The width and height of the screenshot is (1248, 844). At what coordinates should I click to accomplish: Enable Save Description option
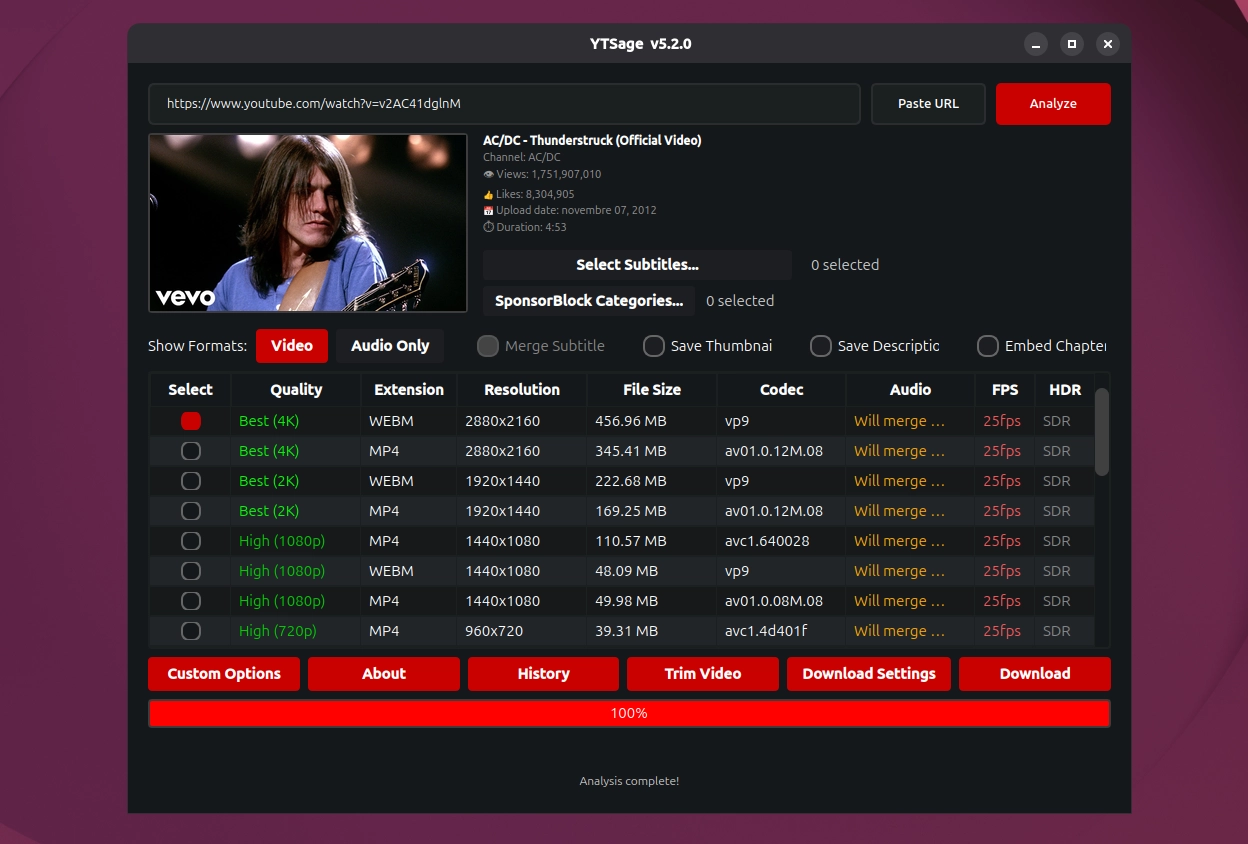[x=821, y=346]
